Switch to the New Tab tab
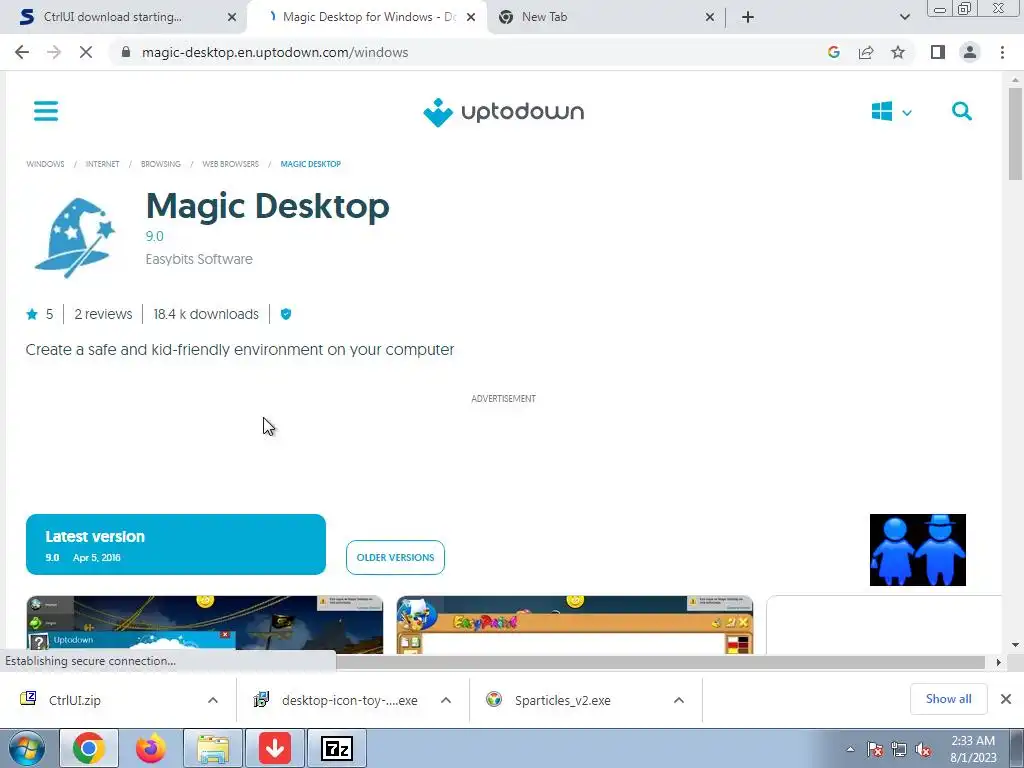 pyautogui.click(x=545, y=17)
